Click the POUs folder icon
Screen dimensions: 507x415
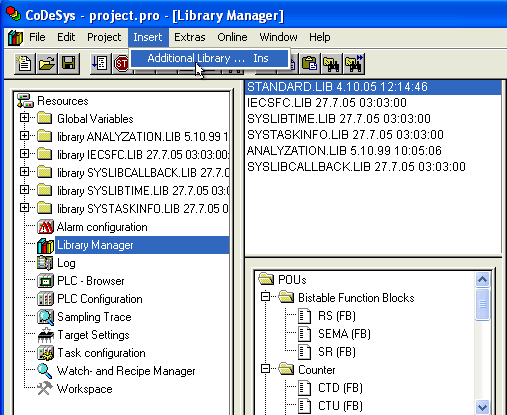(x=266, y=279)
